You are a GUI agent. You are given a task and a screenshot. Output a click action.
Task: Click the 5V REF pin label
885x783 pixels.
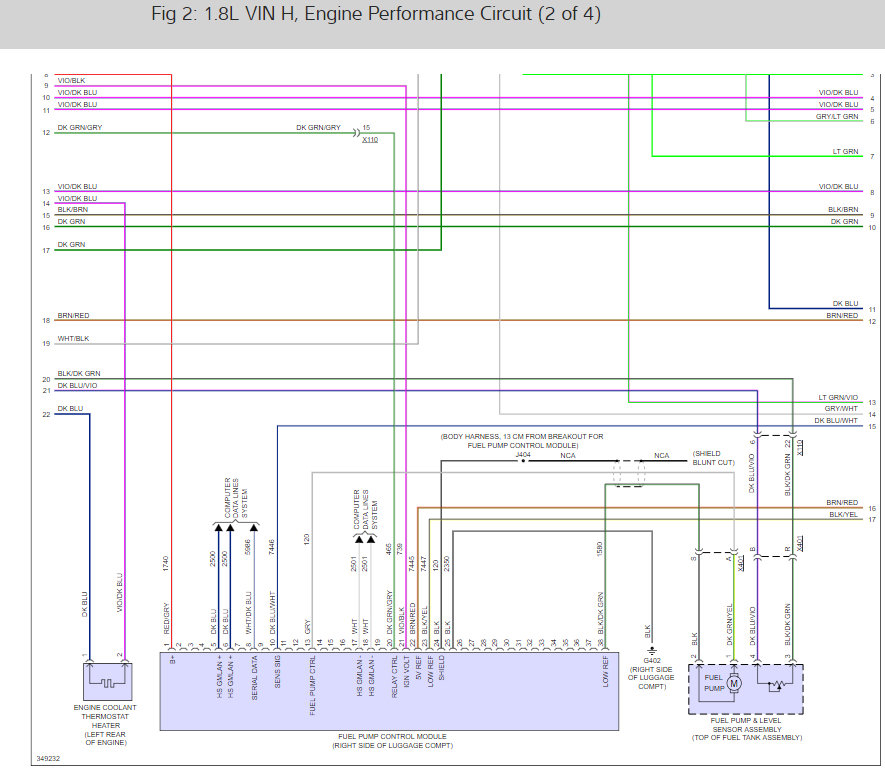pyautogui.click(x=418, y=667)
